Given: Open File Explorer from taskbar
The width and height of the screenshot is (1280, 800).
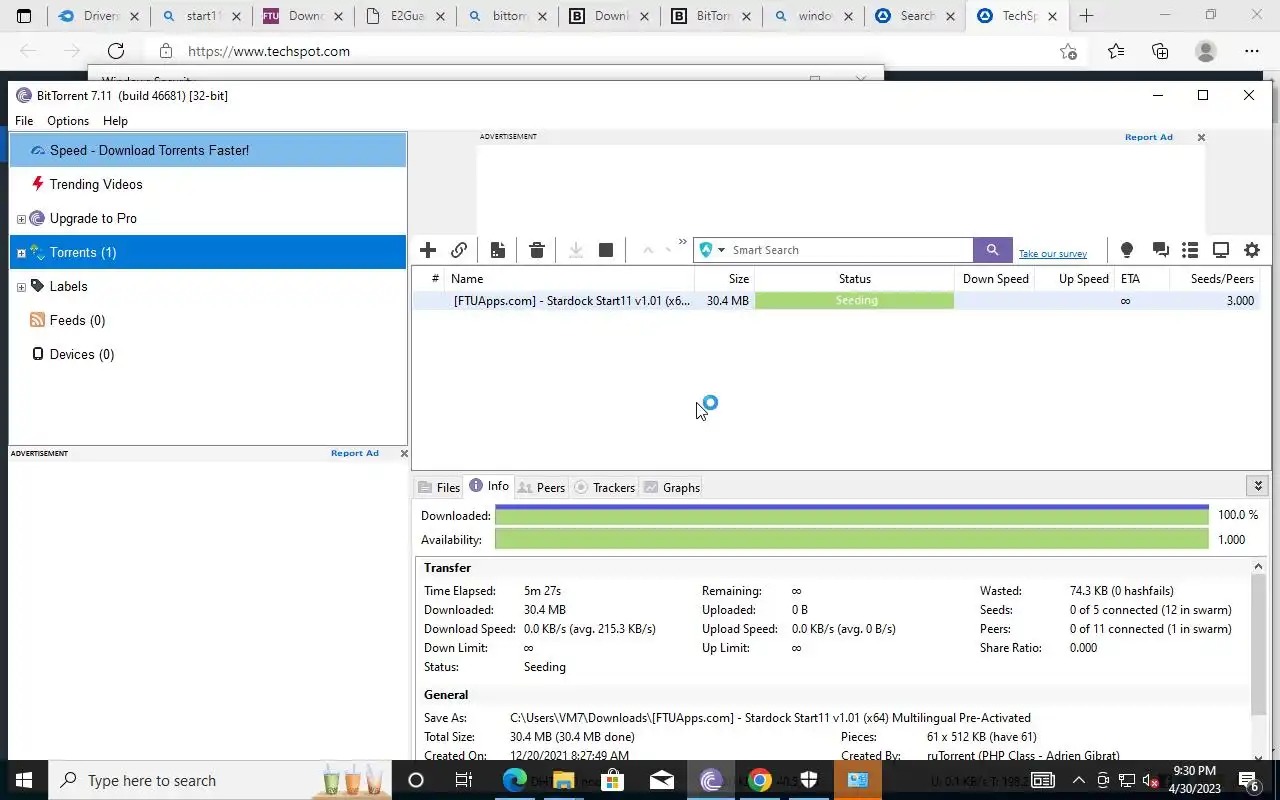Looking at the screenshot, I should coord(564,780).
